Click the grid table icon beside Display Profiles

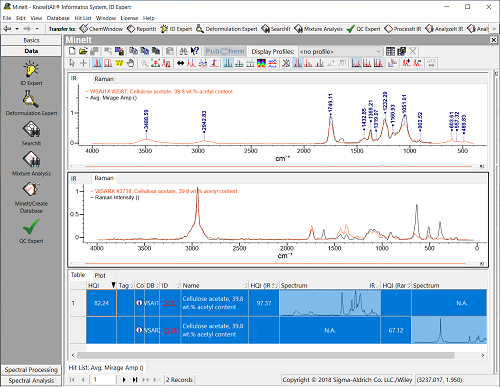pyautogui.click(x=390, y=51)
